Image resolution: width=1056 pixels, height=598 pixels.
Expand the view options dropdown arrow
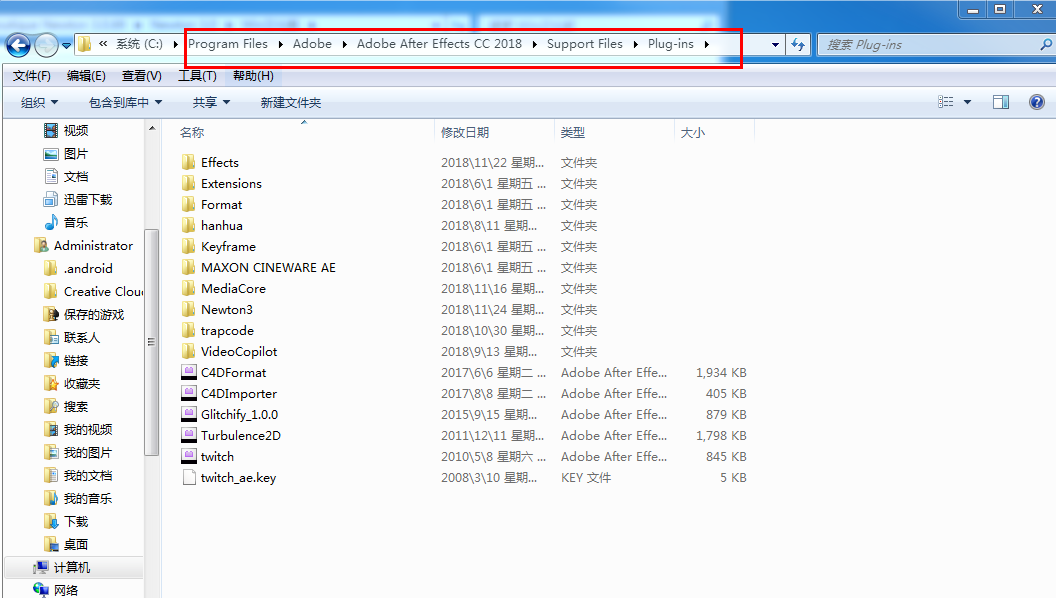click(x=967, y=102)
